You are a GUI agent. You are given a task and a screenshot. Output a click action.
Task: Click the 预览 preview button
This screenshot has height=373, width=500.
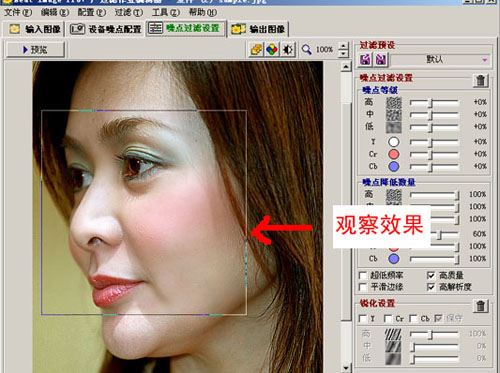coord(35,50)
